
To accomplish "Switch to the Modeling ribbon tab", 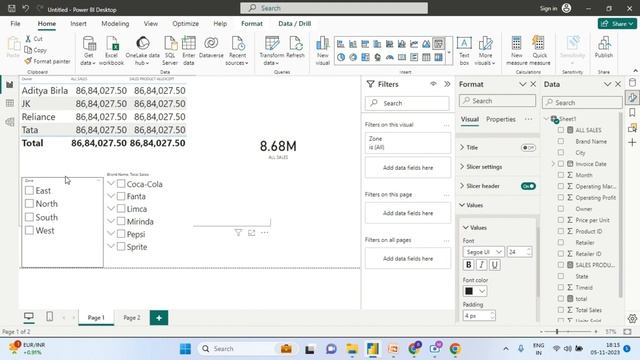I will 115,24.
